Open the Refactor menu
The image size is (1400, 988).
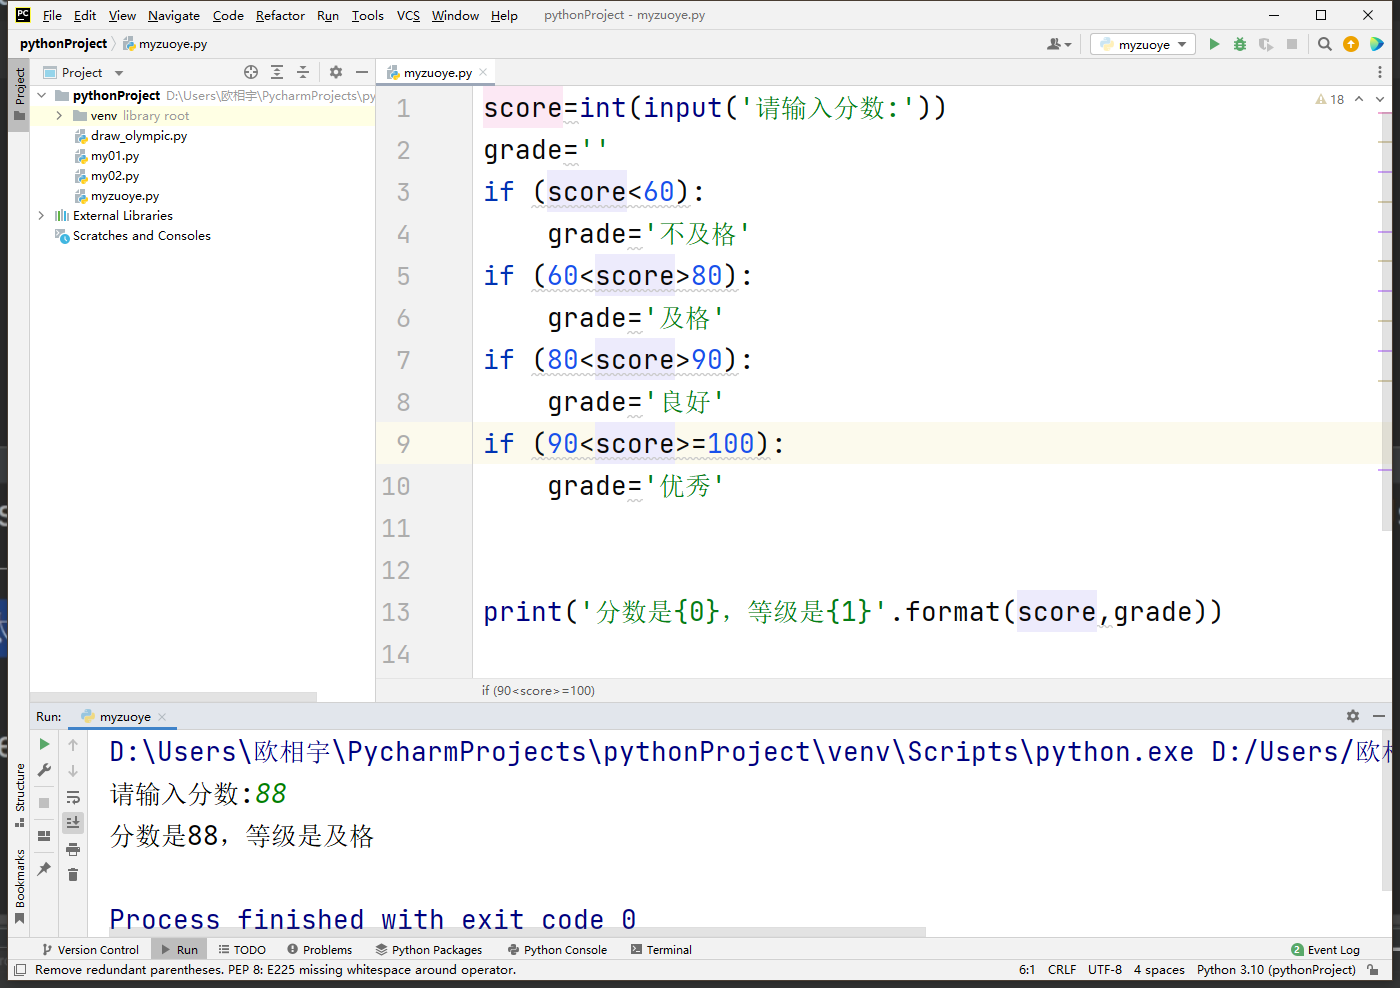[280, 15]
